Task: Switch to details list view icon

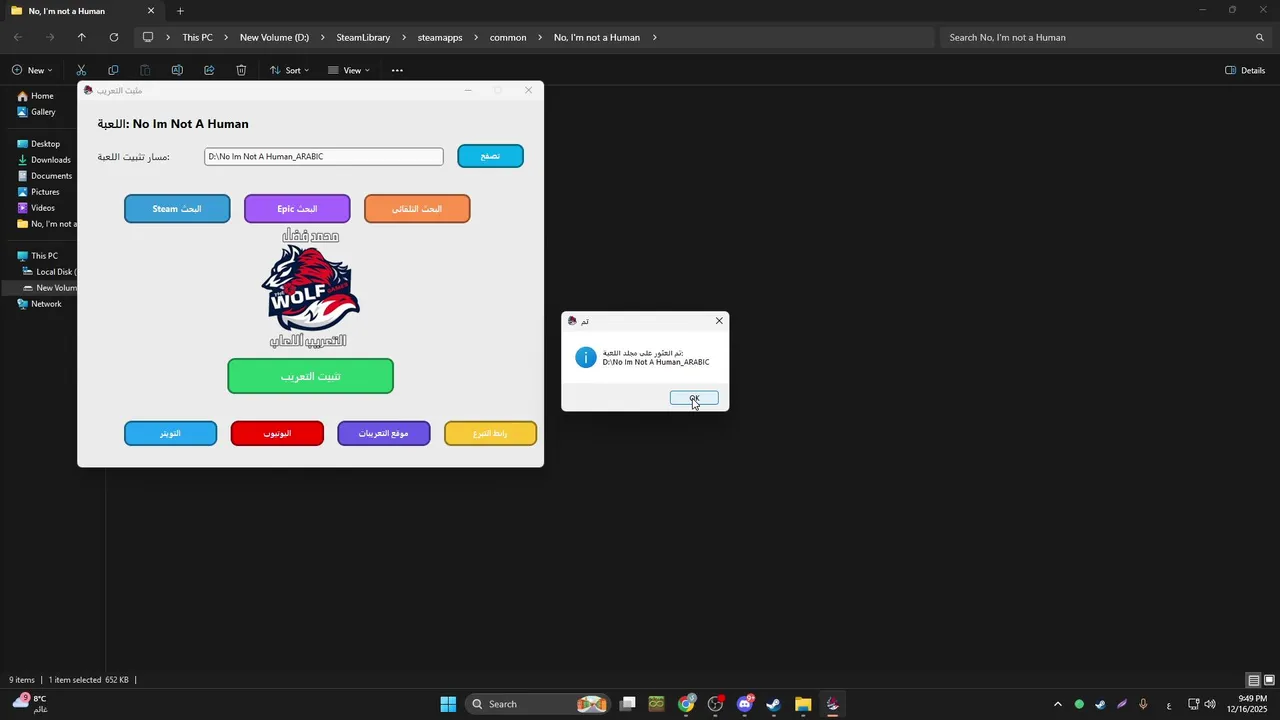Action: (x=1253, y=680)
